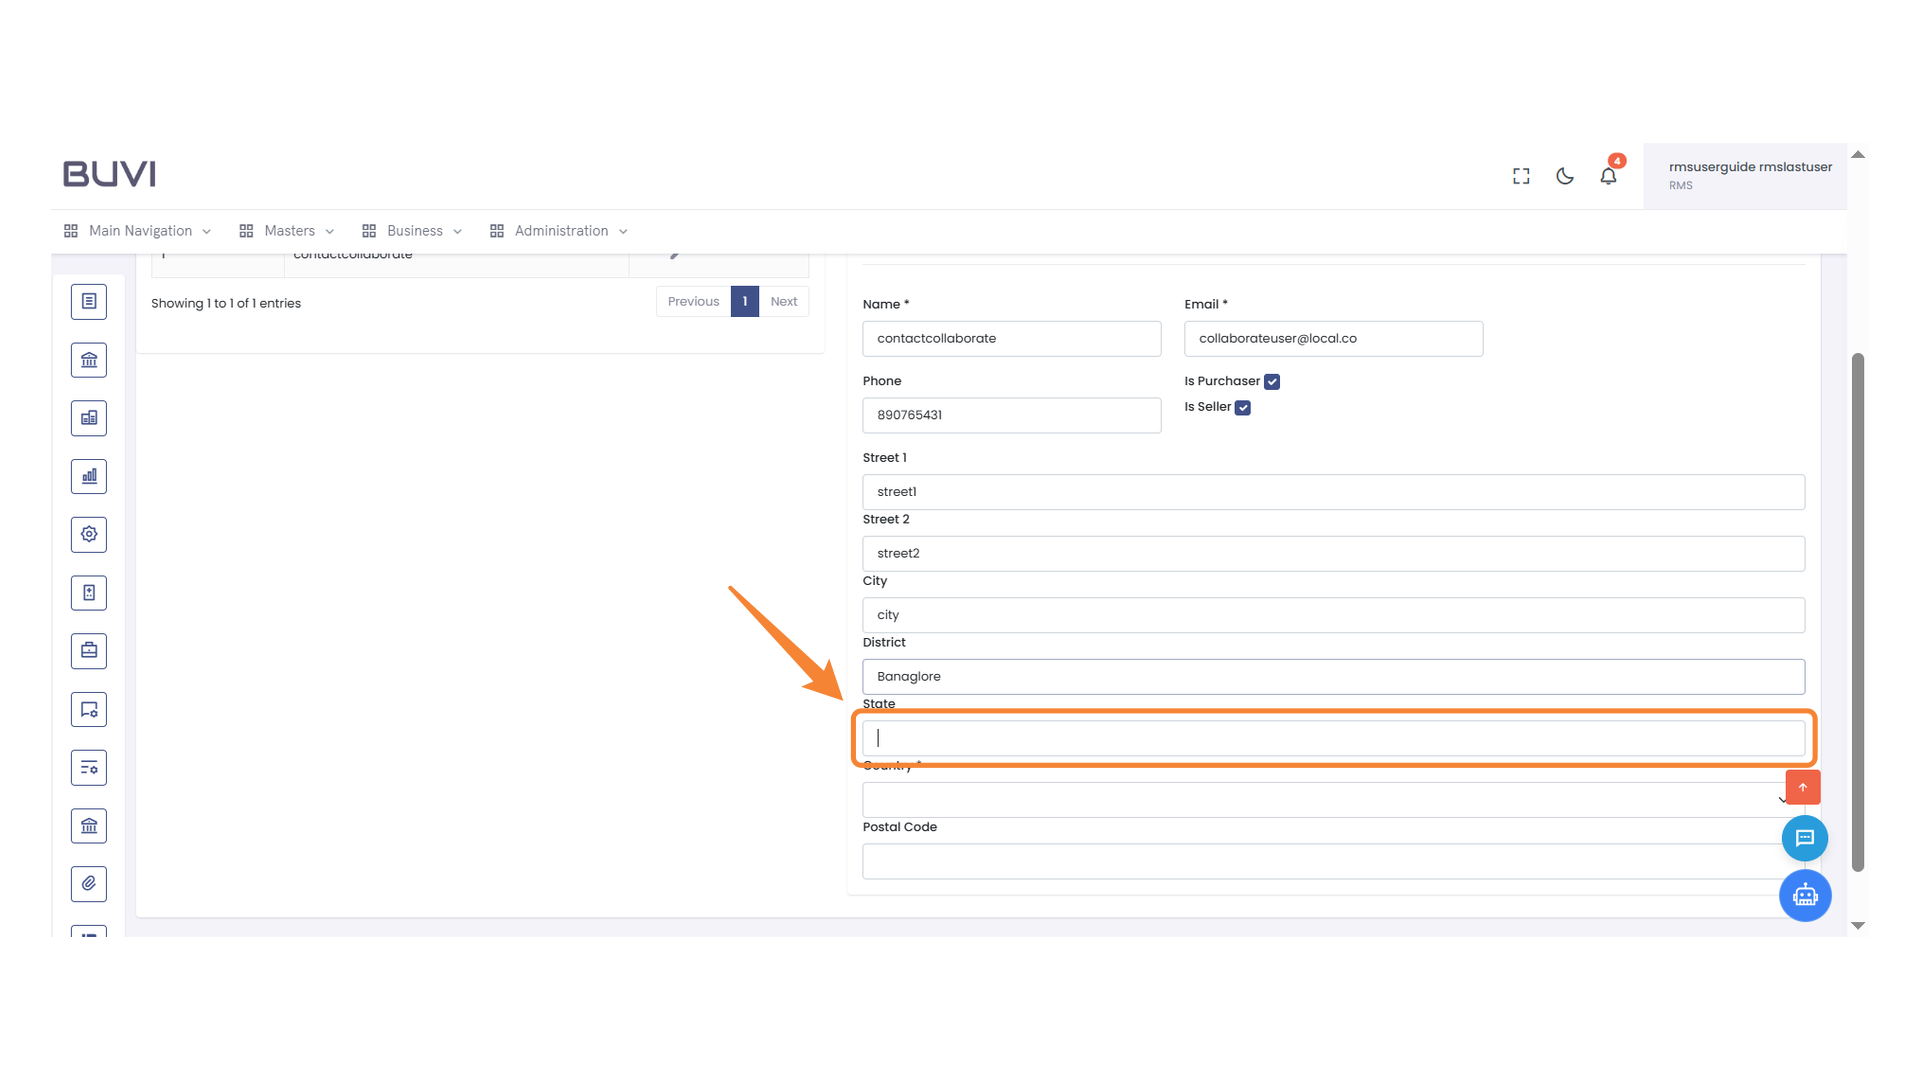1920x1080 pixels.
Task: Disable the Is Seller checkbox
Action: 1243,407
